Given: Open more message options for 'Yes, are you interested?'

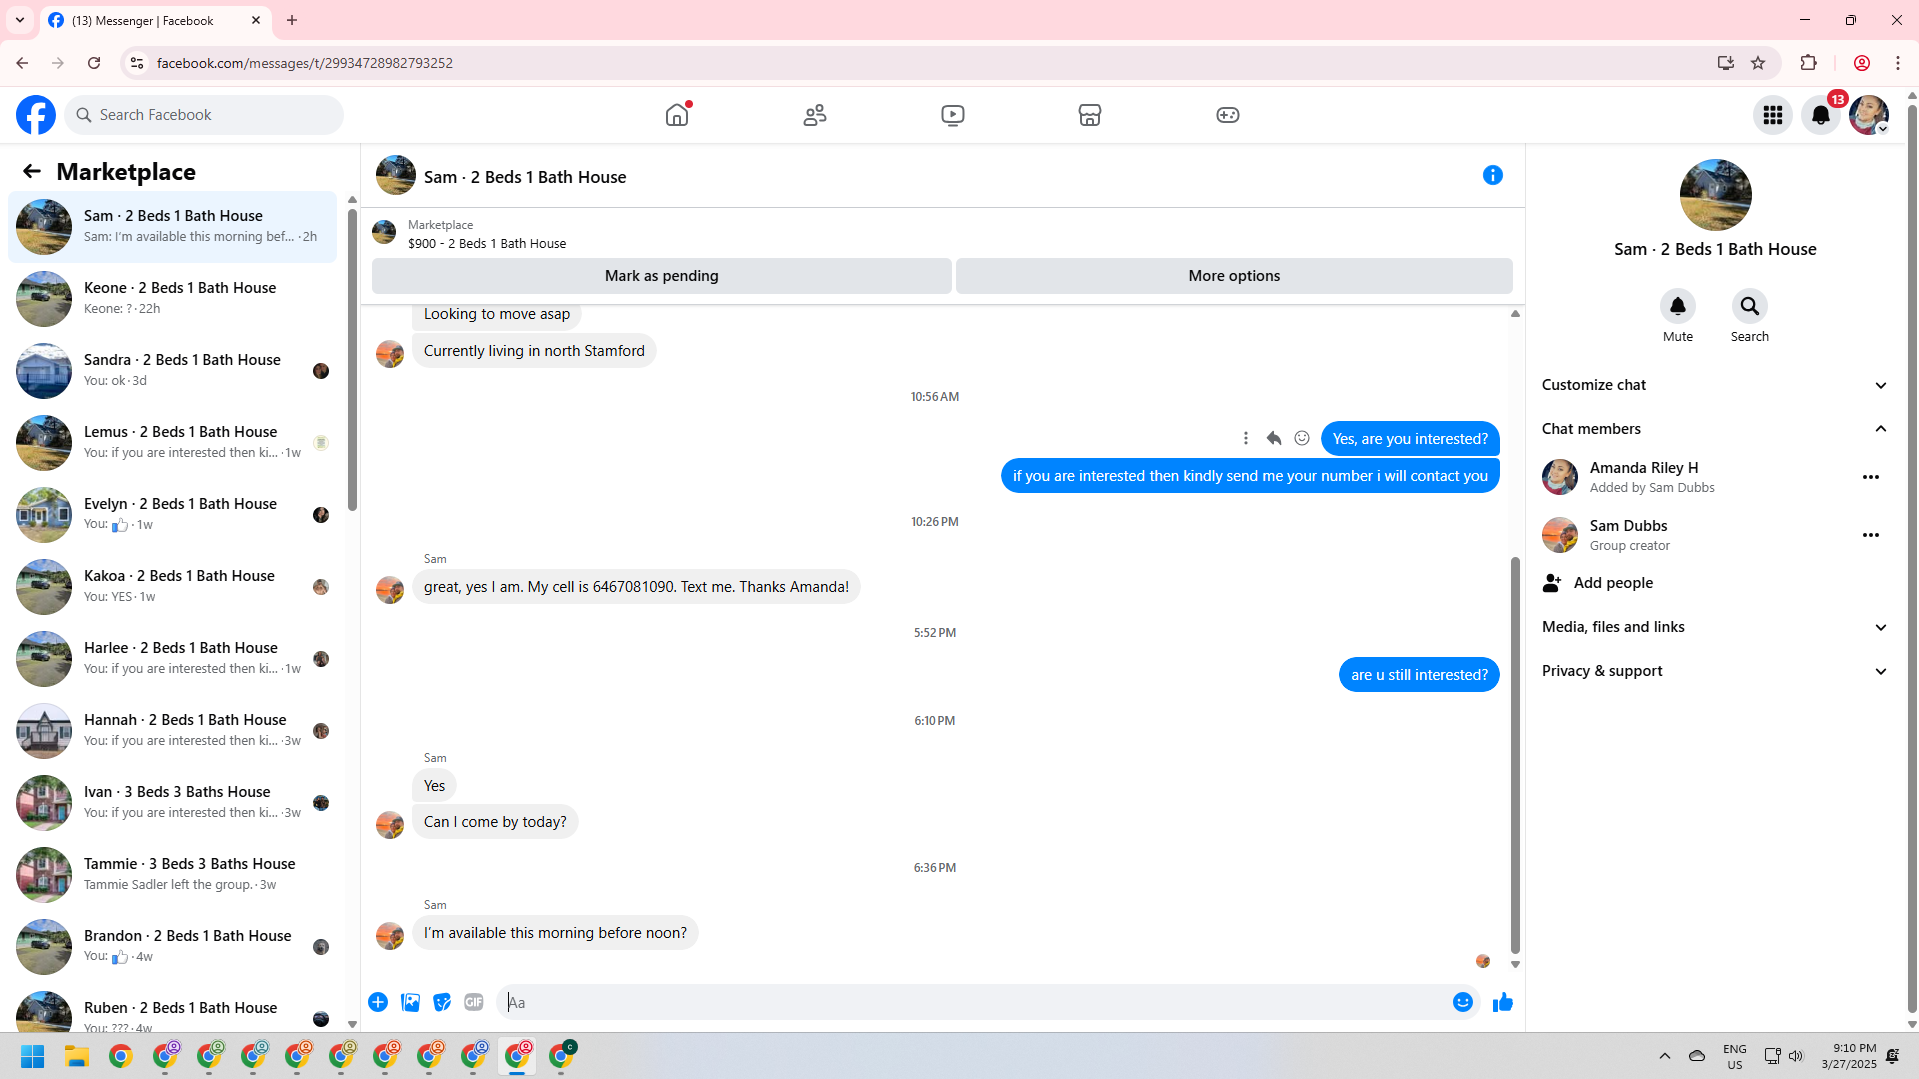Looking at the screenshot, I should pyautogui.click(x=1246, y=438).
